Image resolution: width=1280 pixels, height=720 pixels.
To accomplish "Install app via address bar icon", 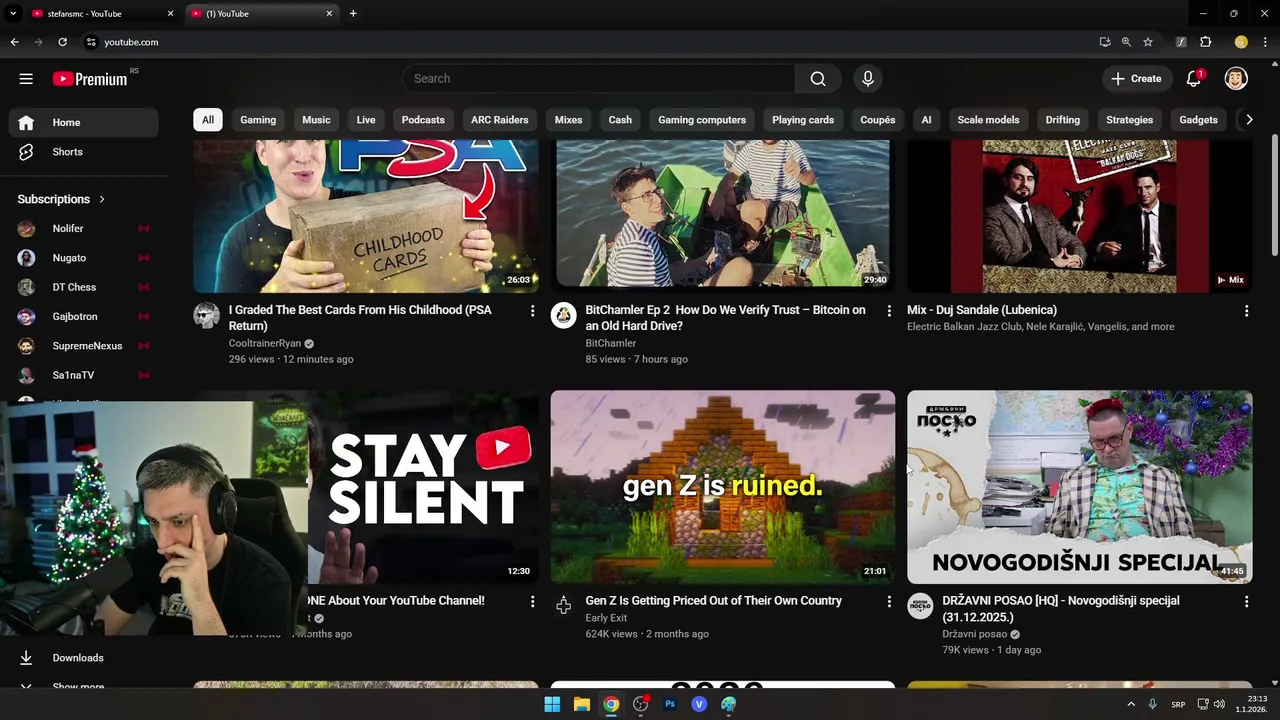I will click(x=1105, y=42).
